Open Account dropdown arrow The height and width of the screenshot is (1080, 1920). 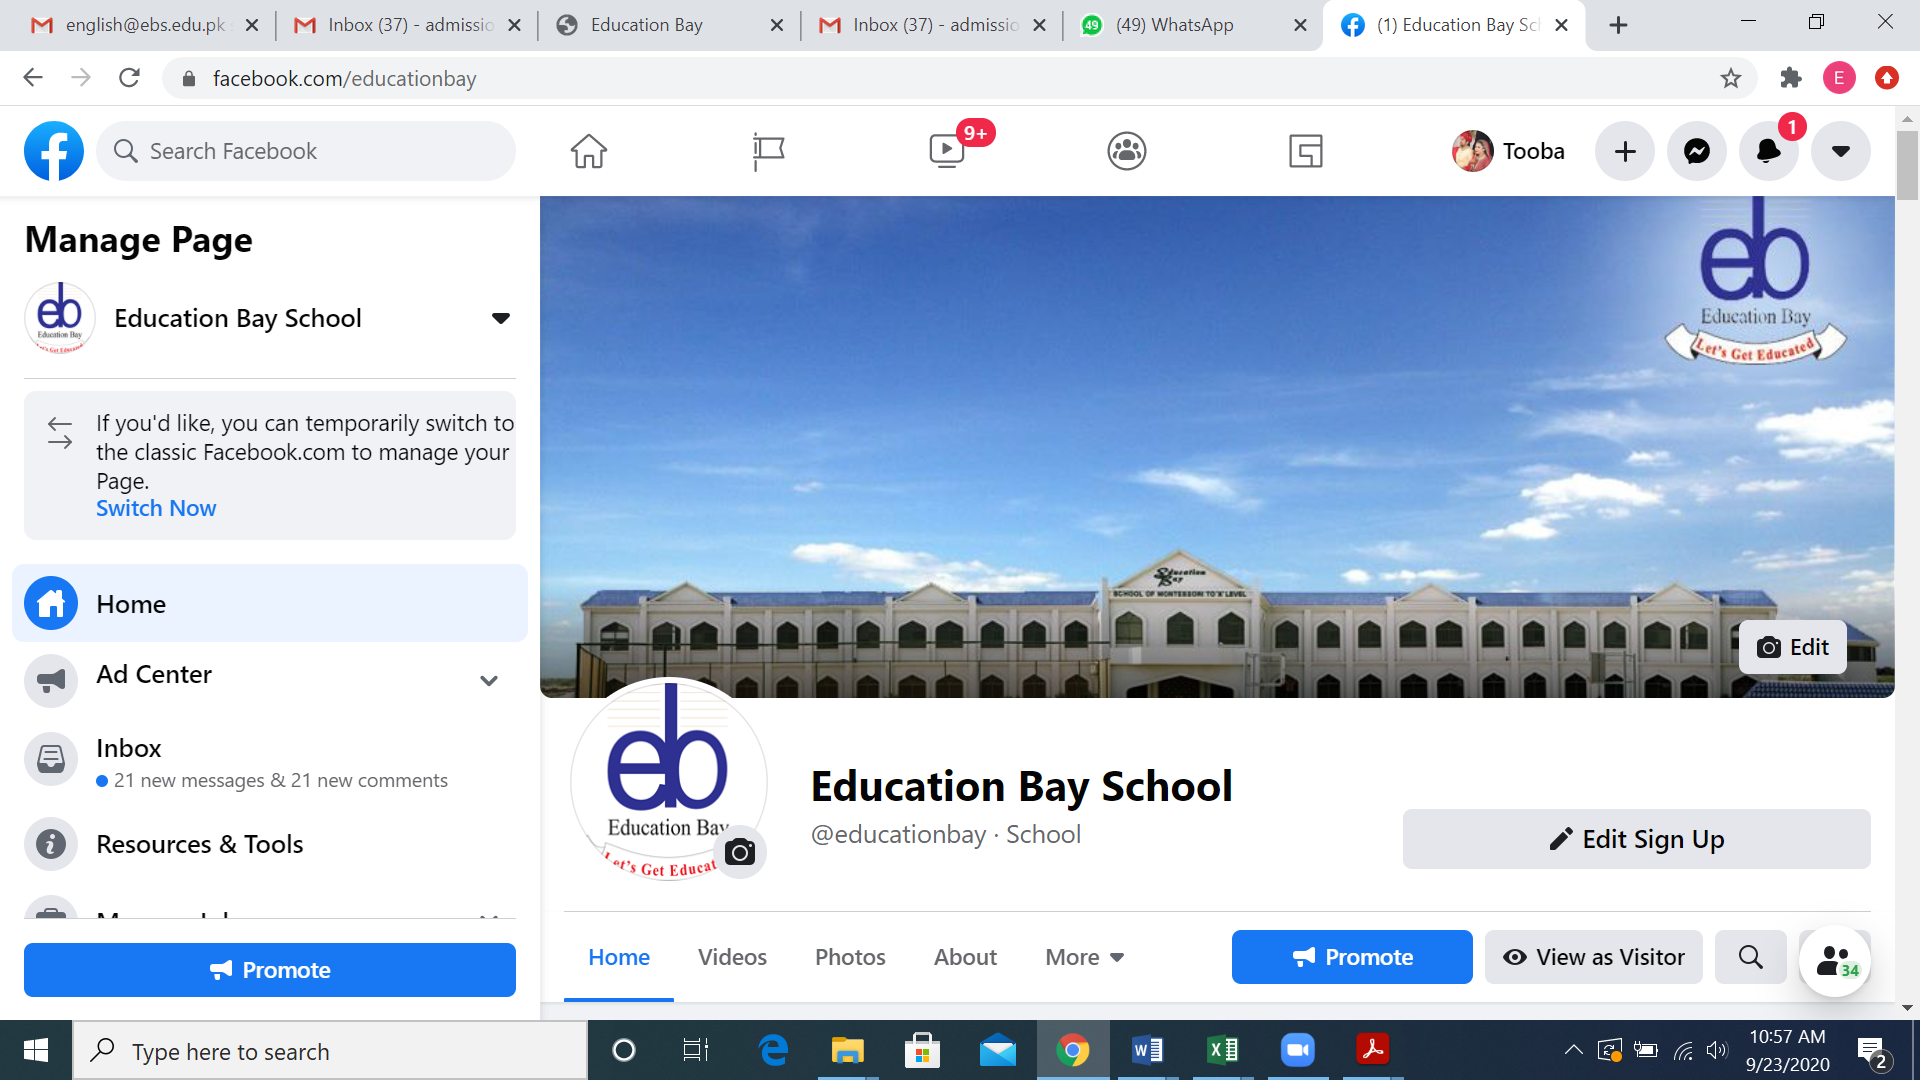click(1841, 151)
